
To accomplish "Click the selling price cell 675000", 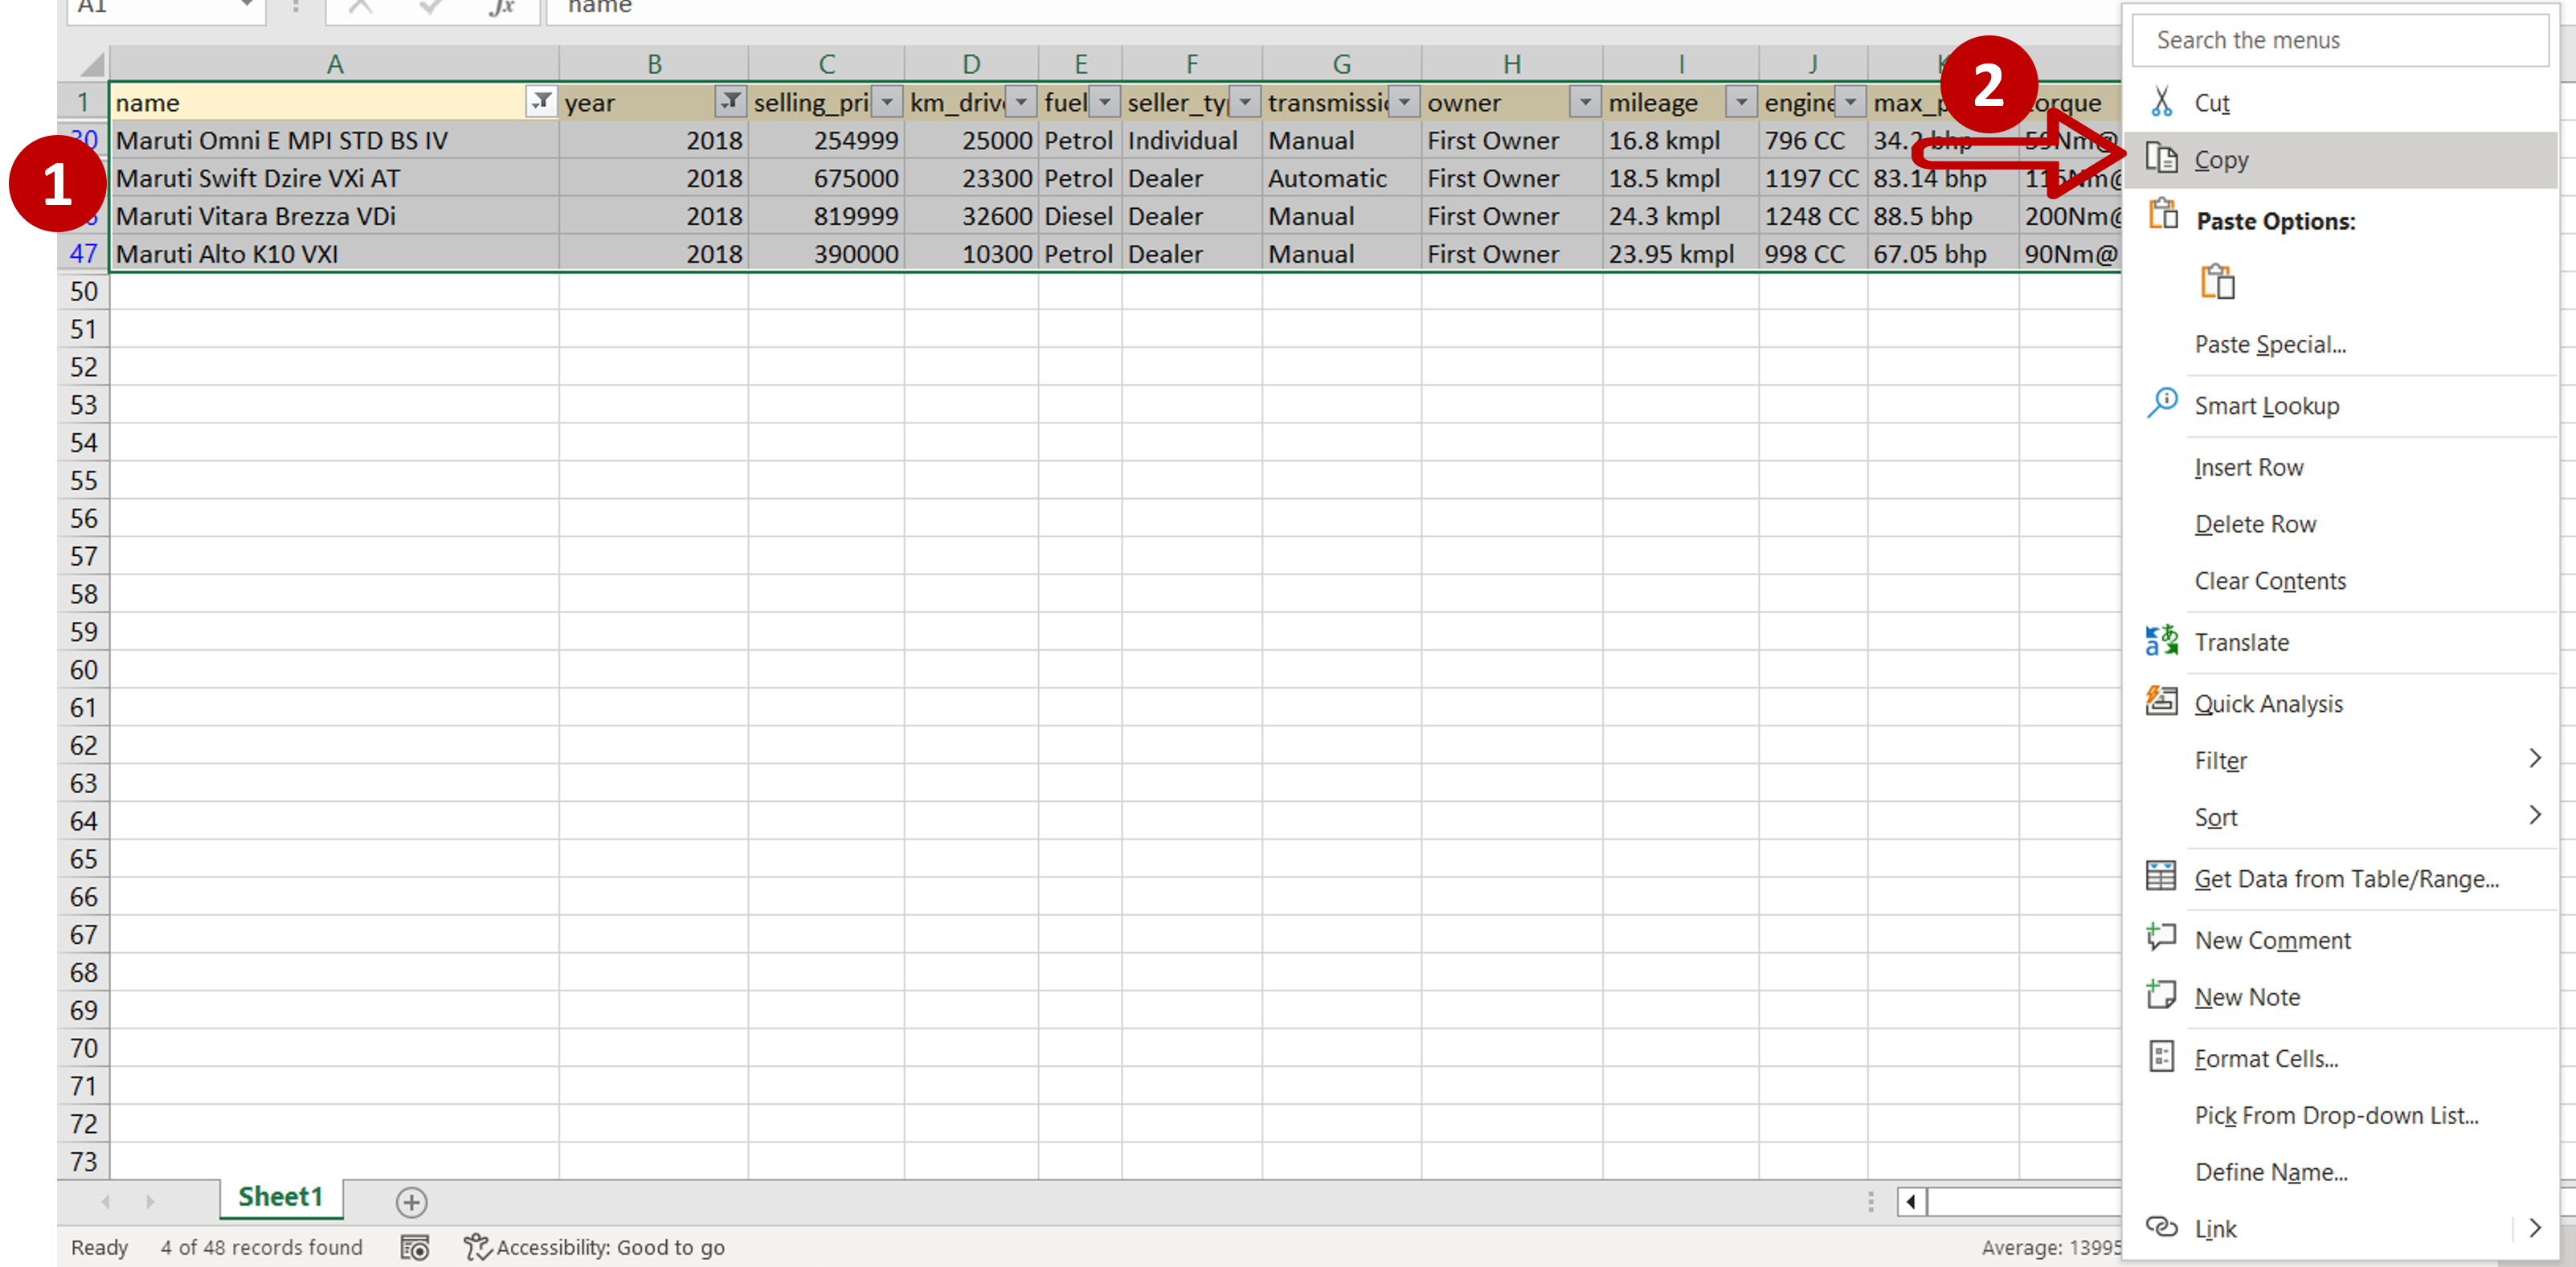I will 826,179.
